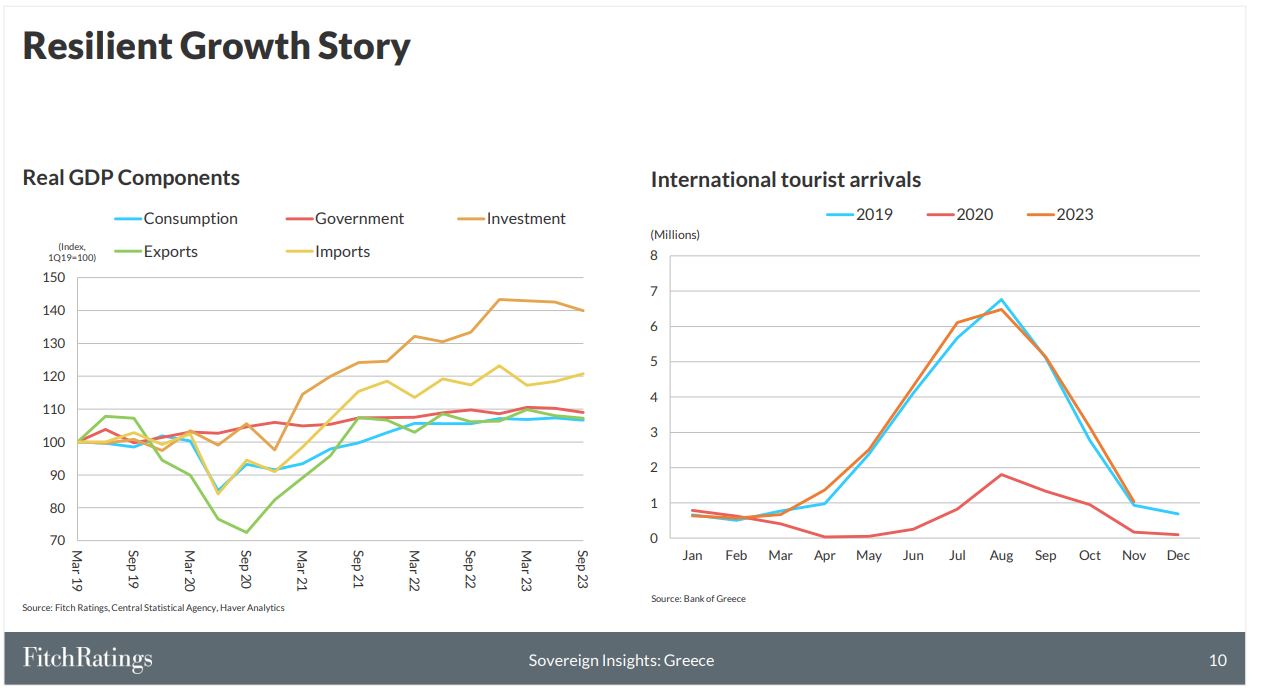
Task: Click the 0 value on tourist axis
Action: [x=654, y=538]
